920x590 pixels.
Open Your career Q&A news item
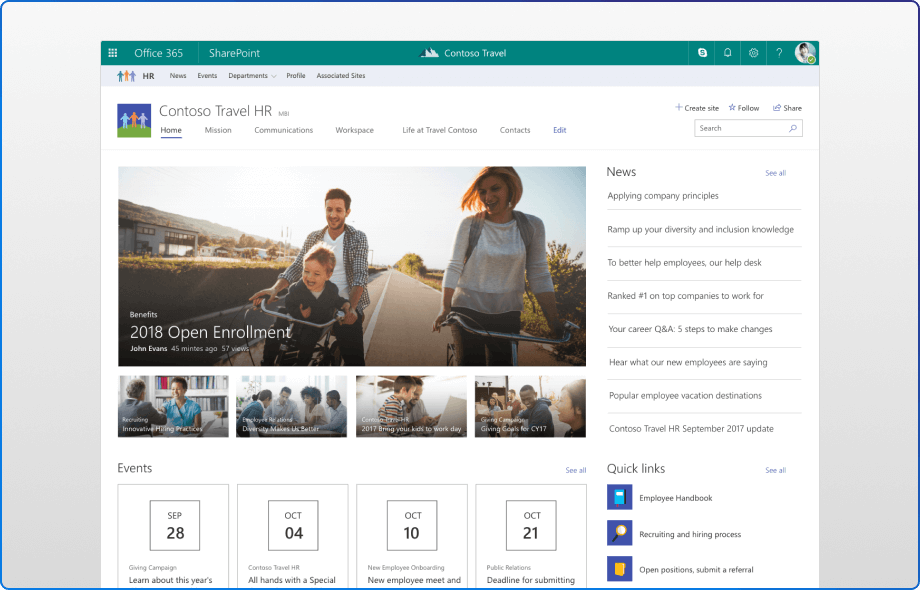pos(690,329)
